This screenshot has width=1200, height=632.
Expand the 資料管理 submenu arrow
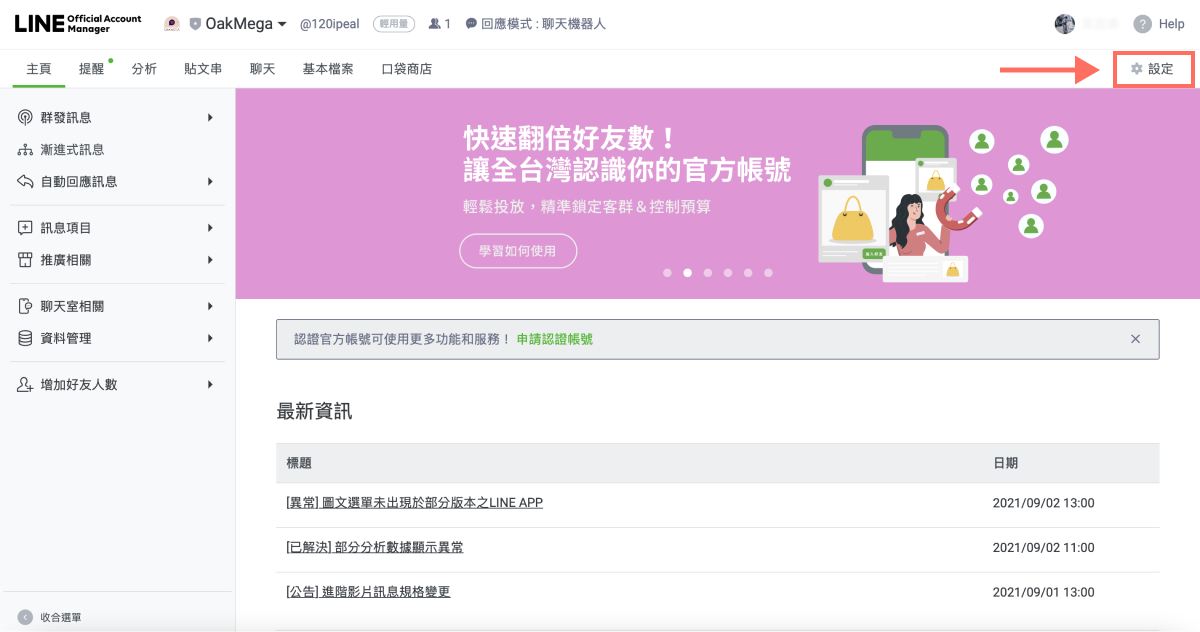(210, 339)
